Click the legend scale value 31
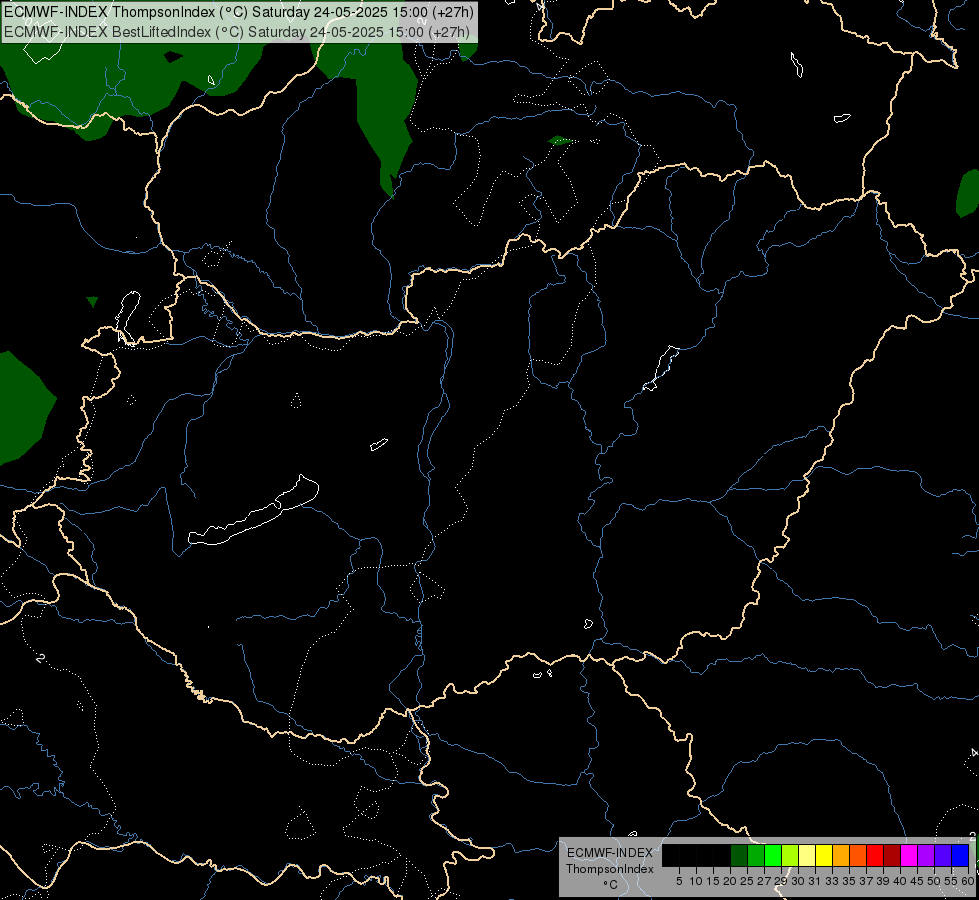The width and height of the screenshot is (979, 900). pyautogui.click(x=815, y=881)
